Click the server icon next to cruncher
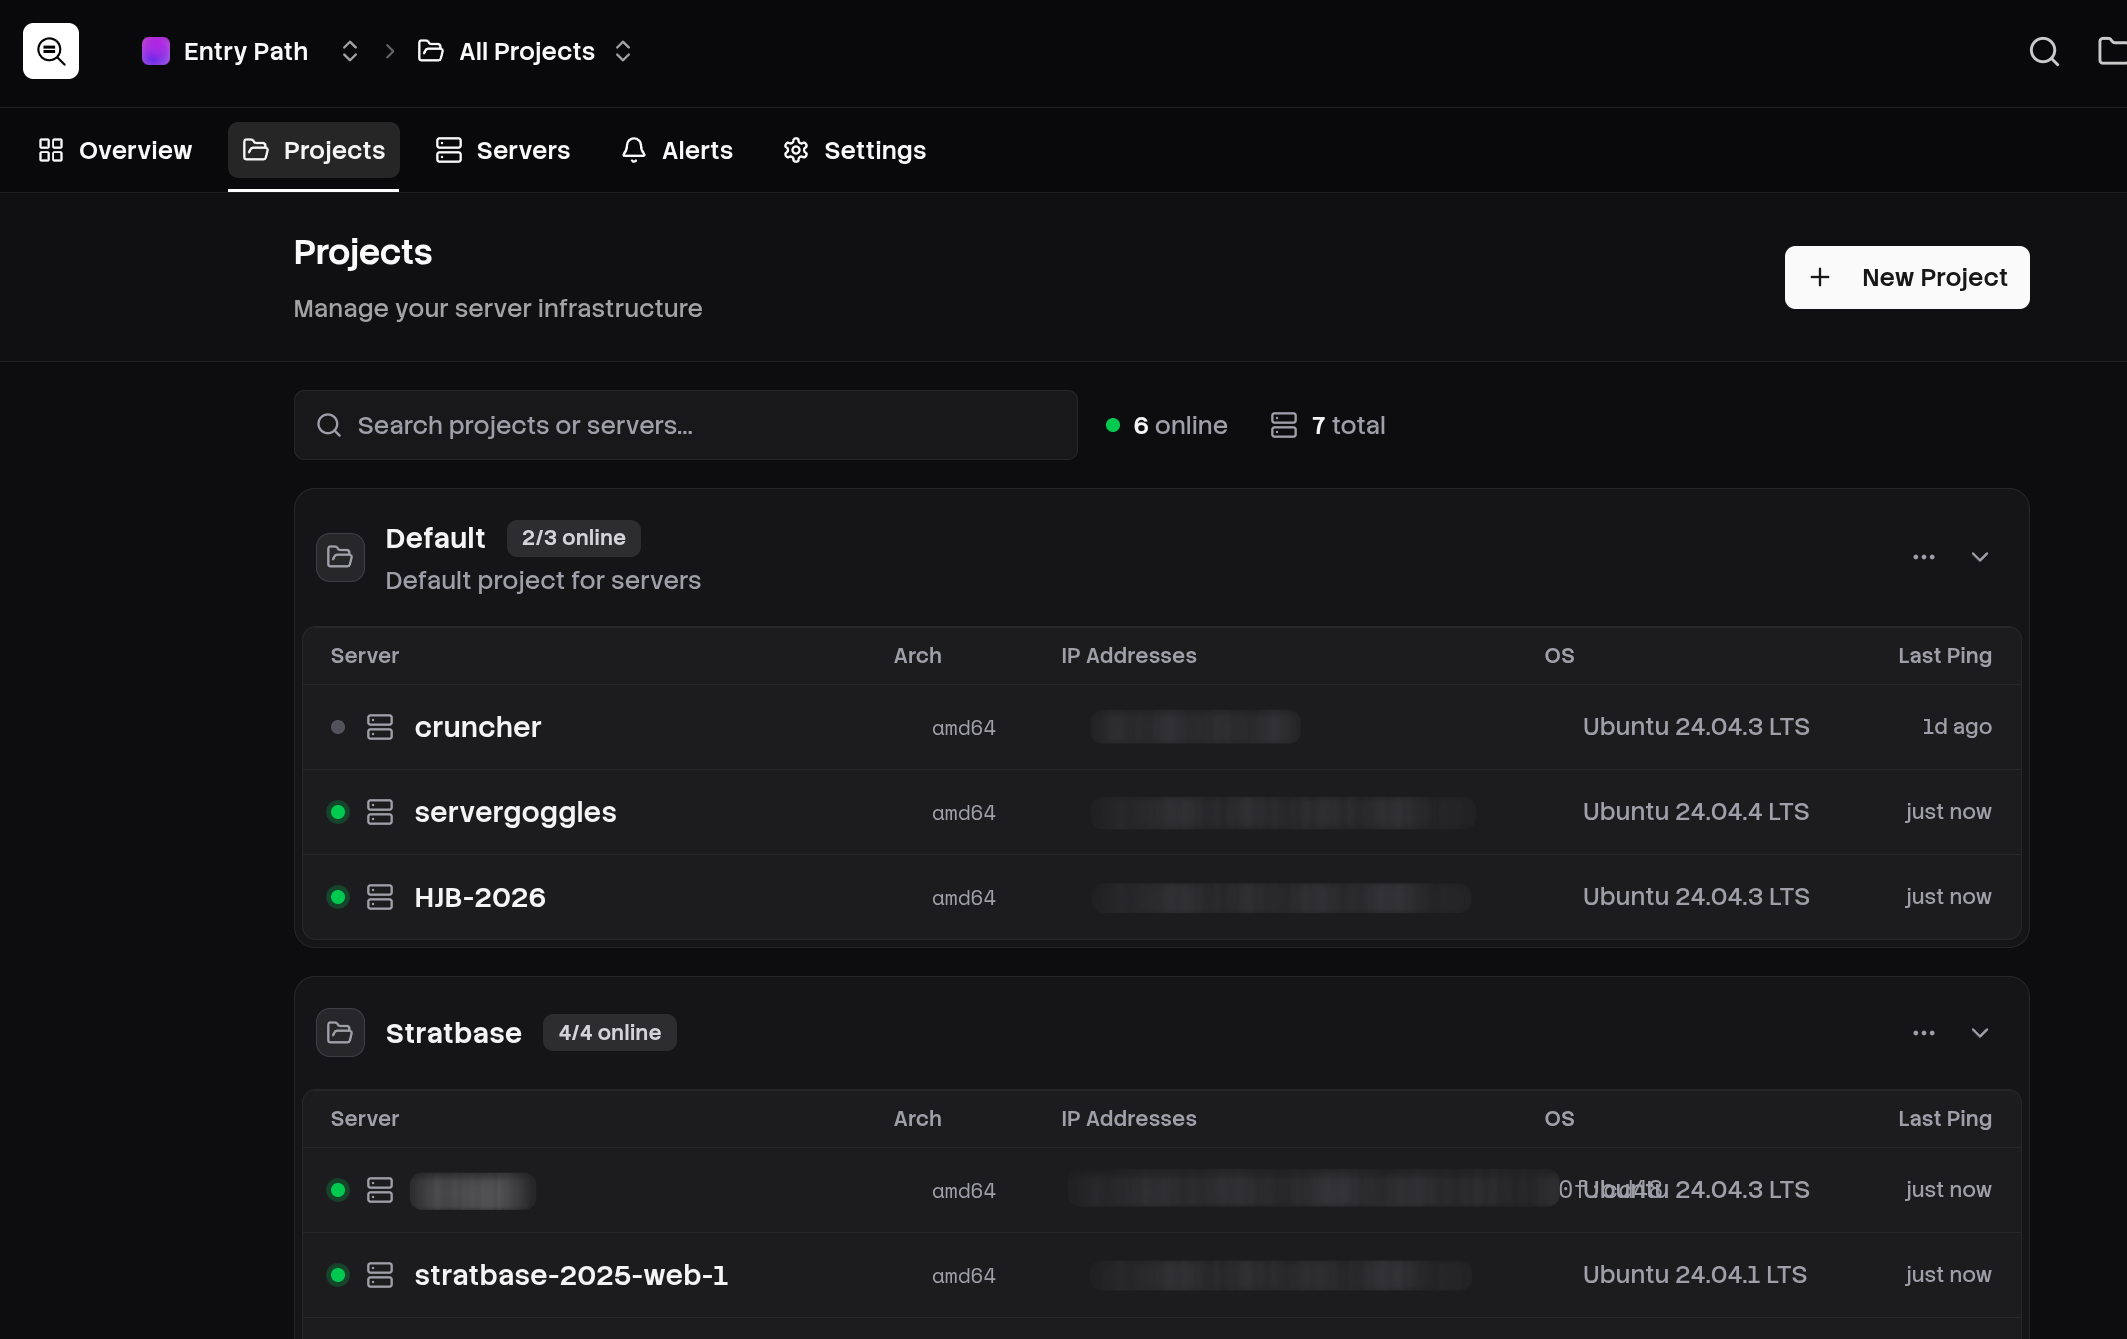 tap(380, 727)
